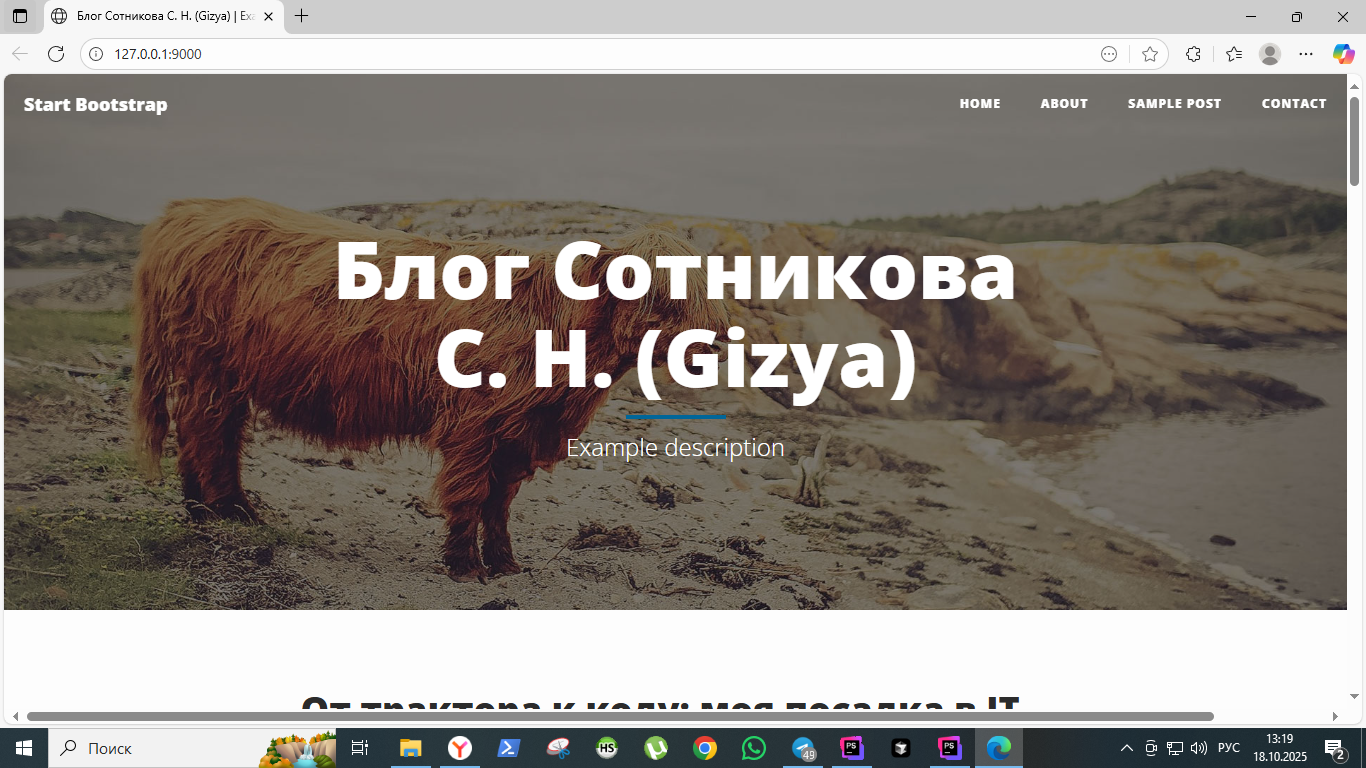Switch to Microsoft Edge in the taskbar
Image resolution: width=1366 pixels, height=768 pixels.
[999, 748]
